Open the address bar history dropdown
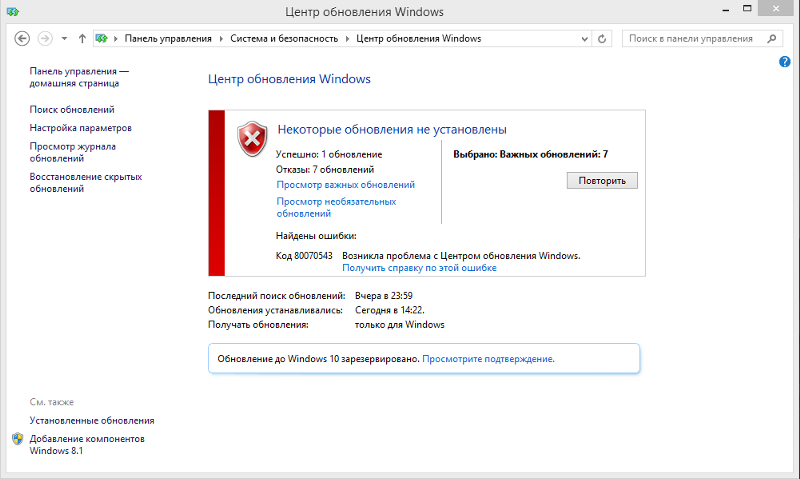Image resolution: width=800 pixels, height=479 pixels. click(x=585, y=39)
